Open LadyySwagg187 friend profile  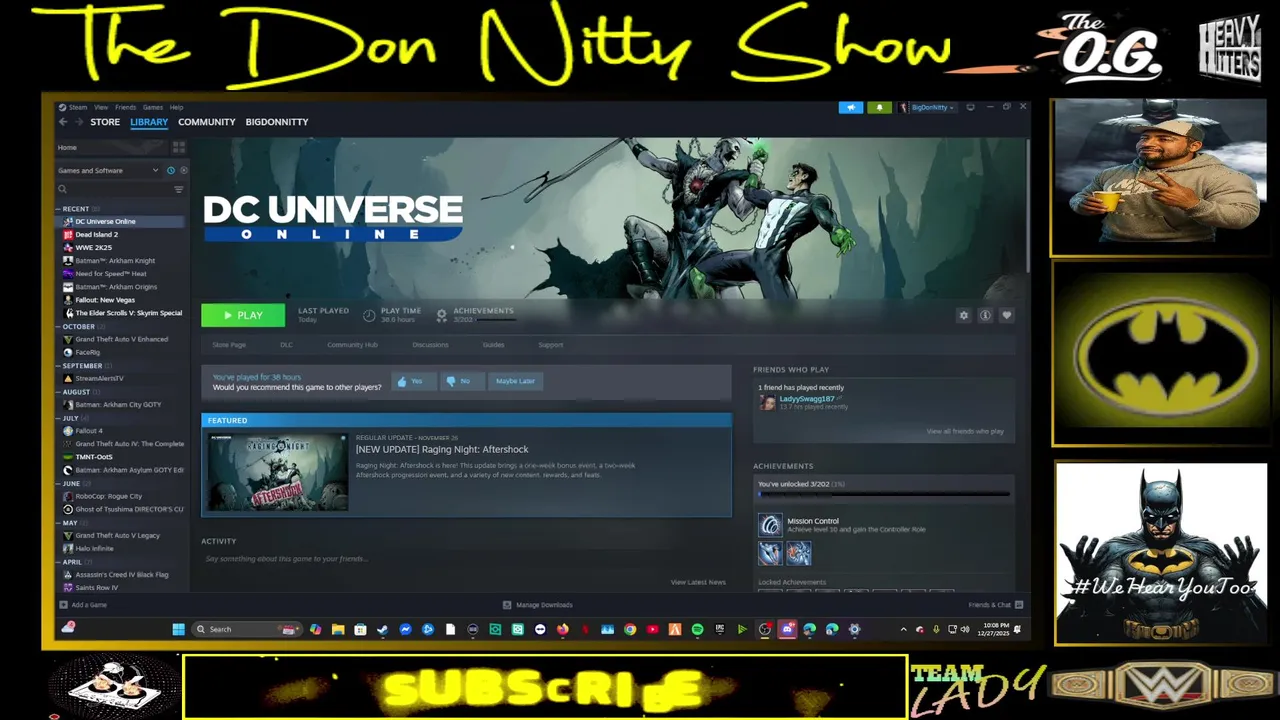pos(806,399)
